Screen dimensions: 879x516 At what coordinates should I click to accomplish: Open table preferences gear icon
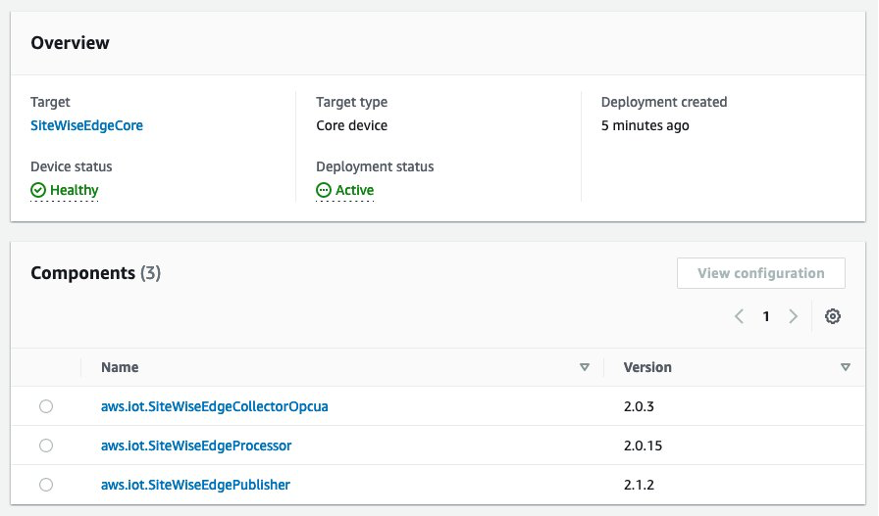(x=832, y=316)
